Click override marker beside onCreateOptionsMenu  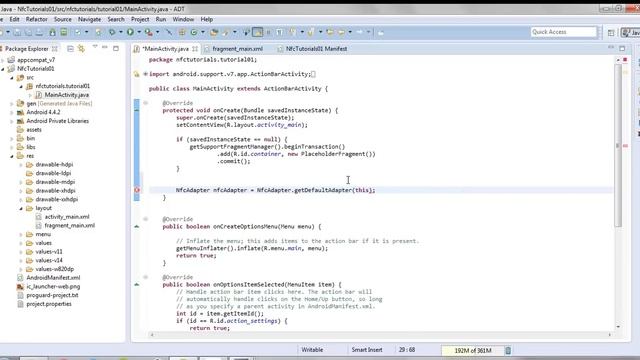(x=137, y=227)
